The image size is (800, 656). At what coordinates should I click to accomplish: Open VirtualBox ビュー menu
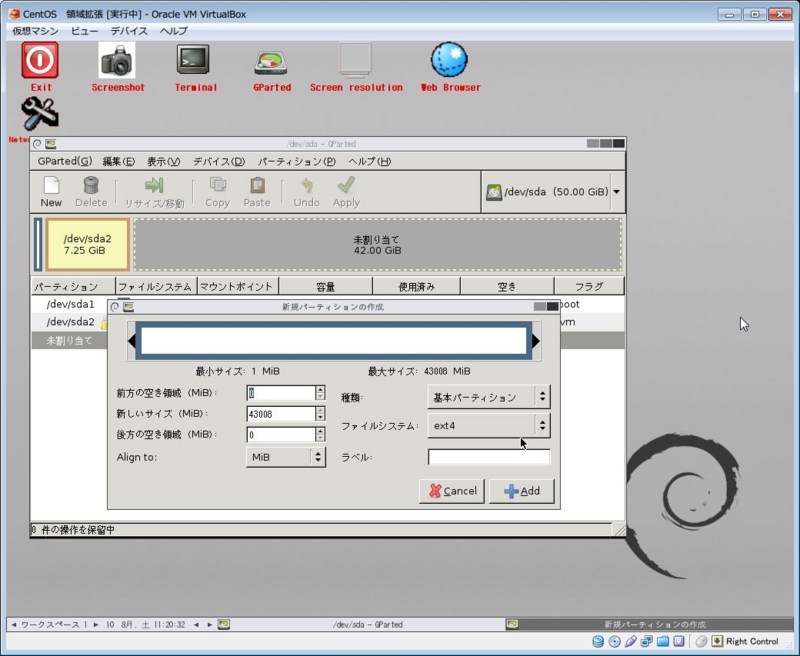84,31
